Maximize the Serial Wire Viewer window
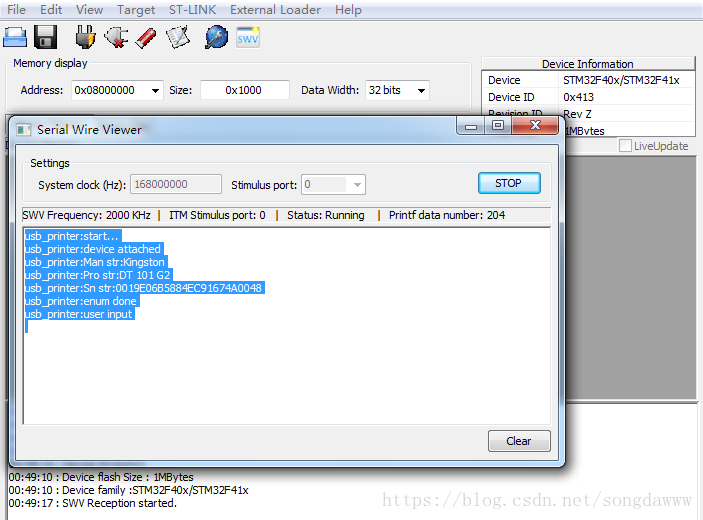The width and height of the screenshot is (703, 520). coord(498,127)
